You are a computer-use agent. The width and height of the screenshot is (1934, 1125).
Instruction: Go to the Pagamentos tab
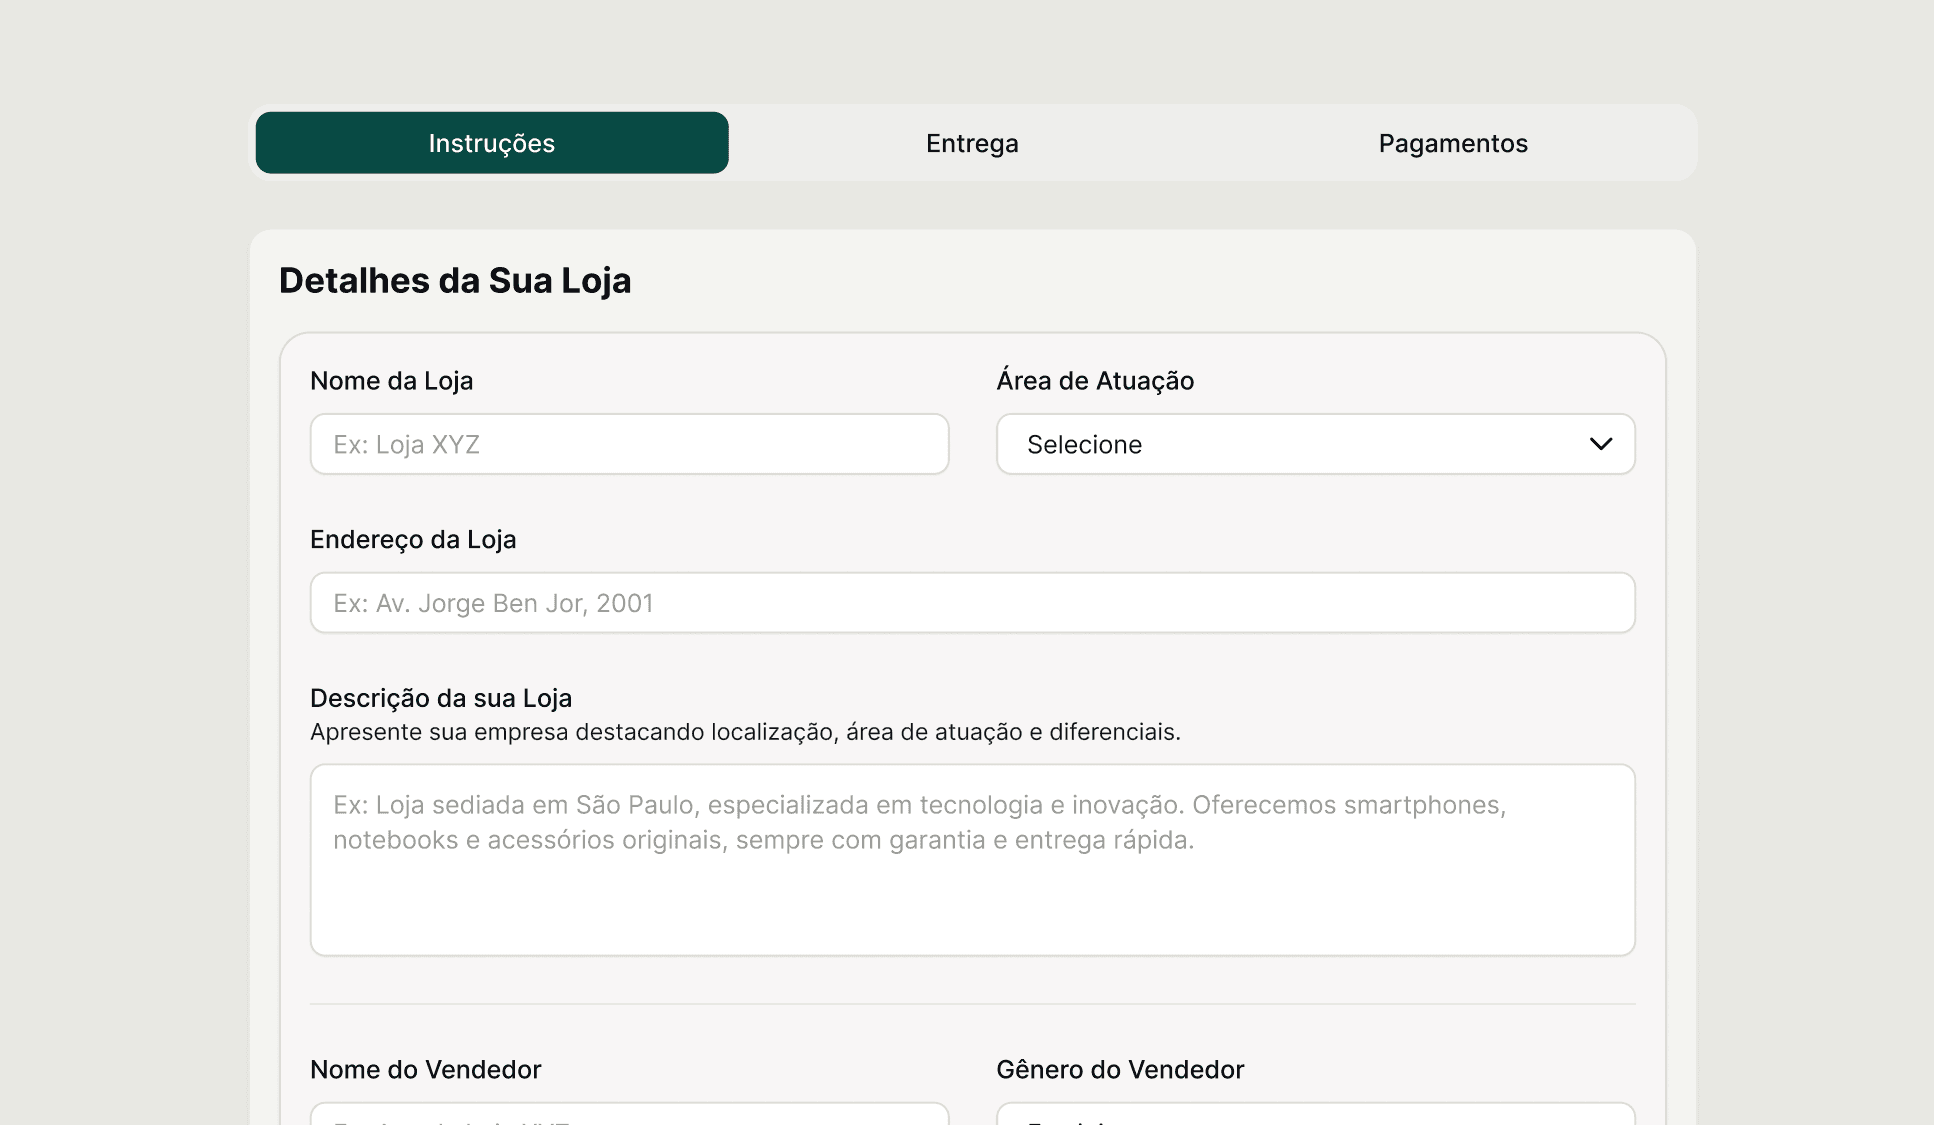pos(1452,143)
